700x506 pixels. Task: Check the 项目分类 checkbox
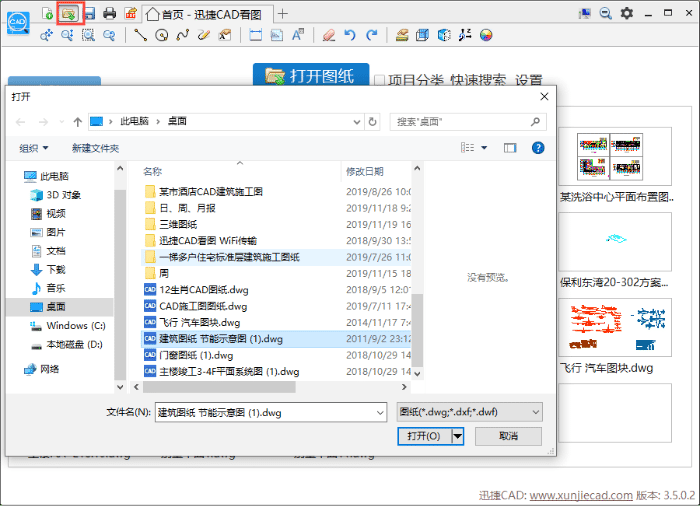coord(379,81)
